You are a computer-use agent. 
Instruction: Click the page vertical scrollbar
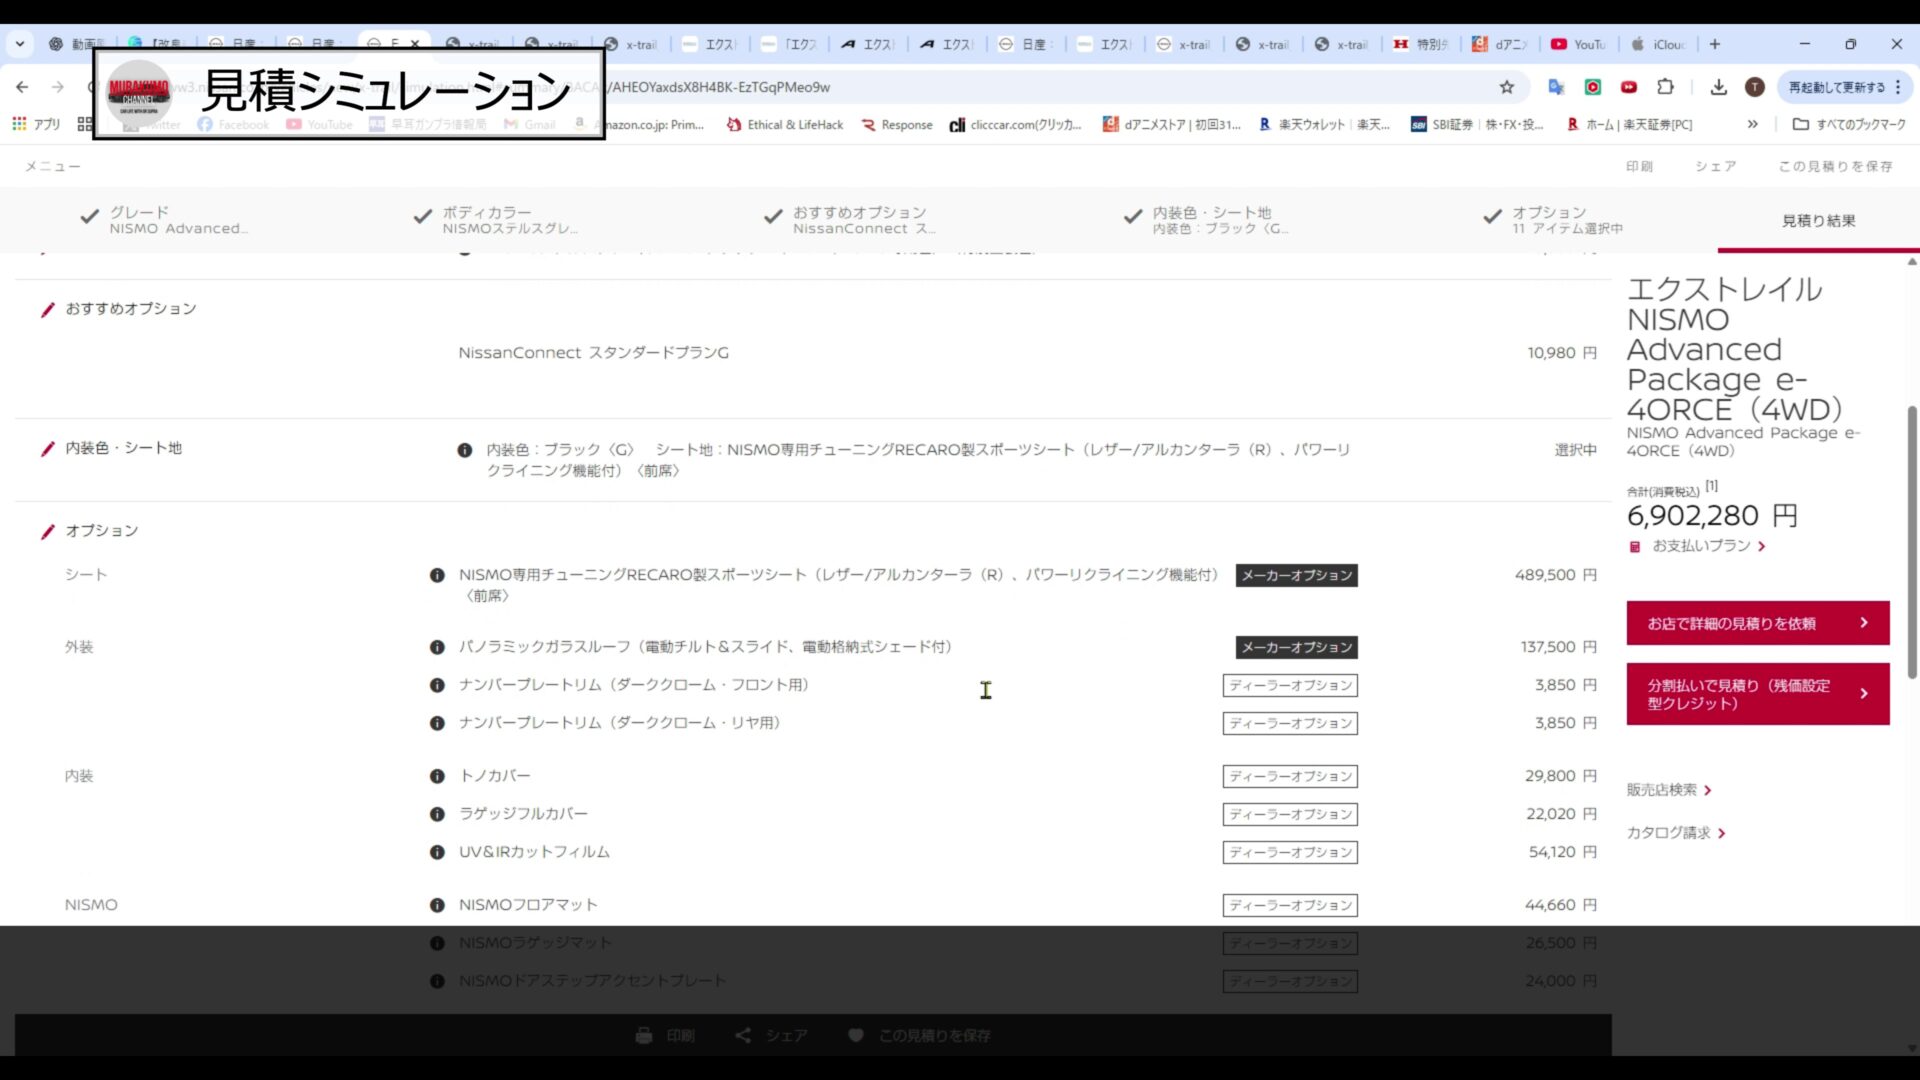pos(1912,543)
